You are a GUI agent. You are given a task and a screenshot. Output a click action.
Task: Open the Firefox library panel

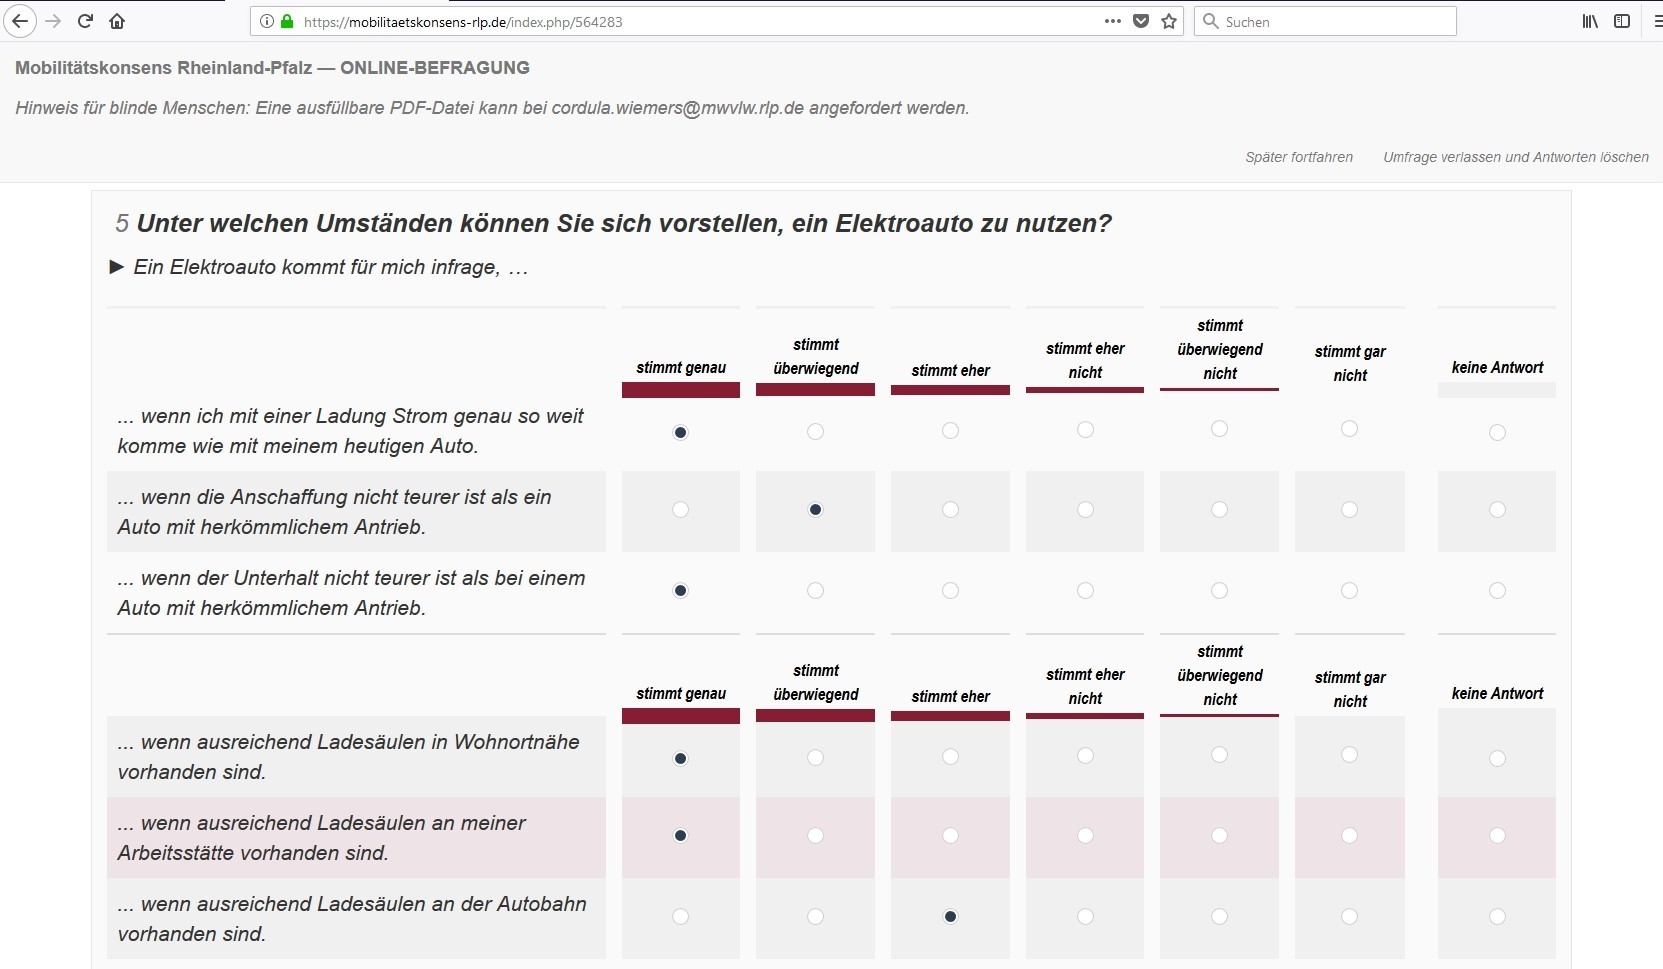pyautogui.click(x=1590, y=21)
